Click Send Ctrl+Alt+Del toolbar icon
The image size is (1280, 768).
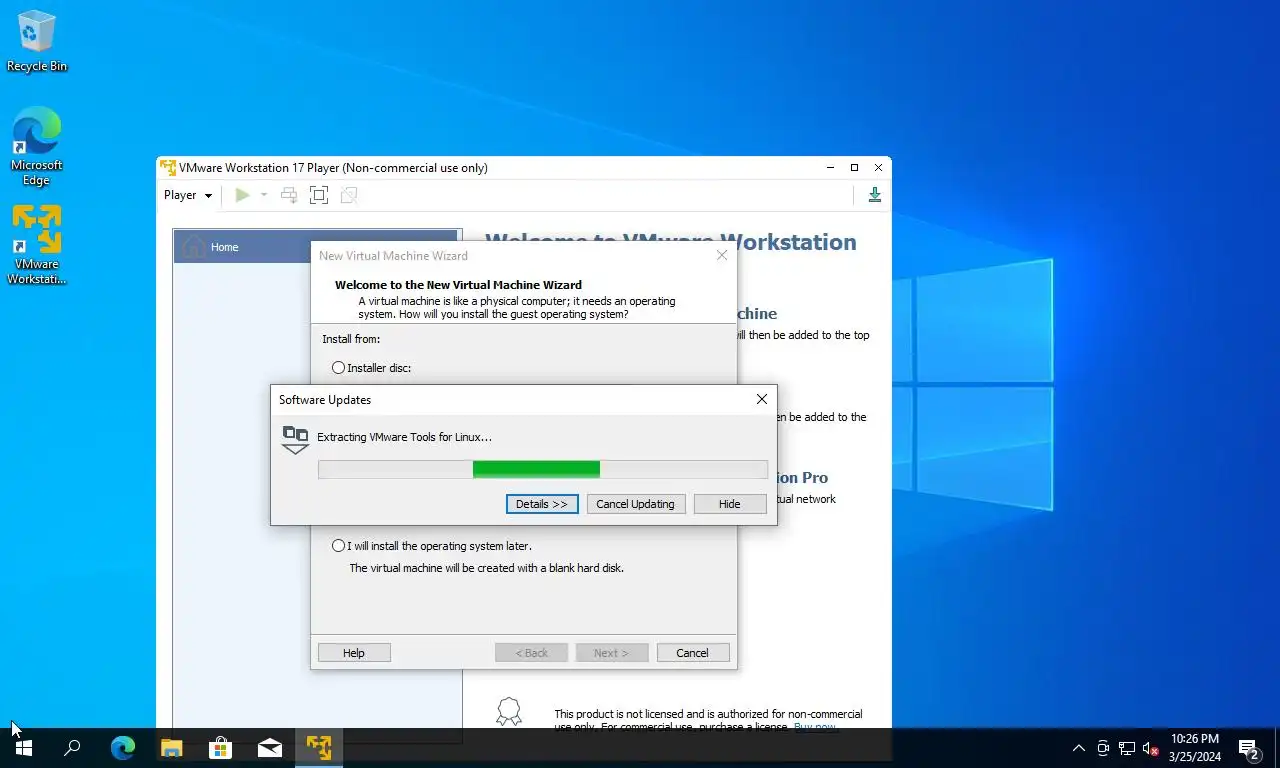tap(289, 195)
